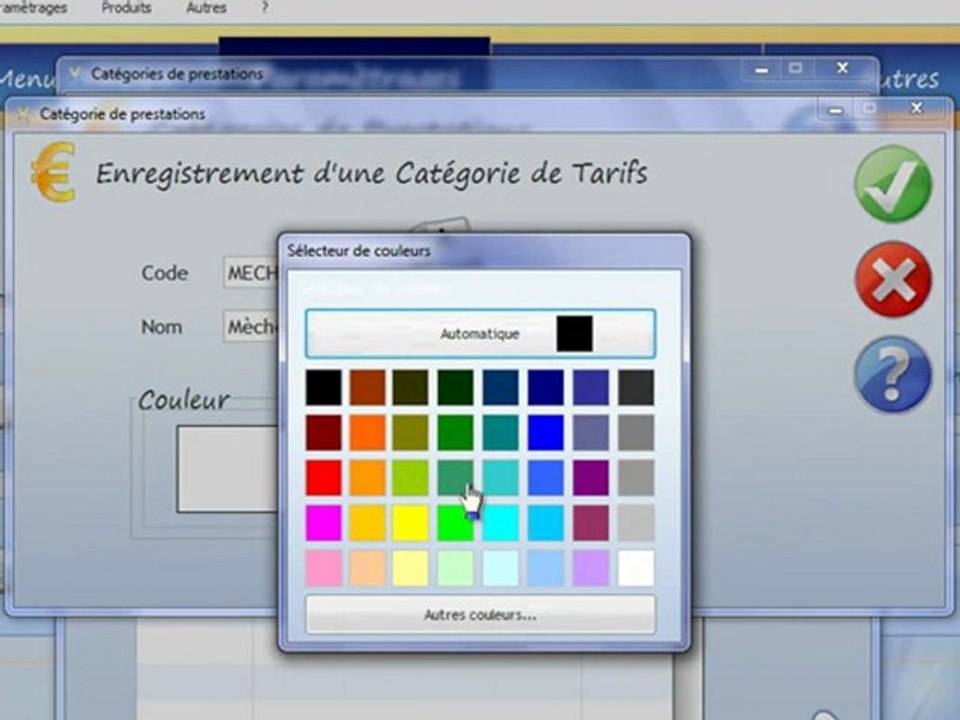
Task: Choose the pink swatch in bottom row
Action: point(323,568)
